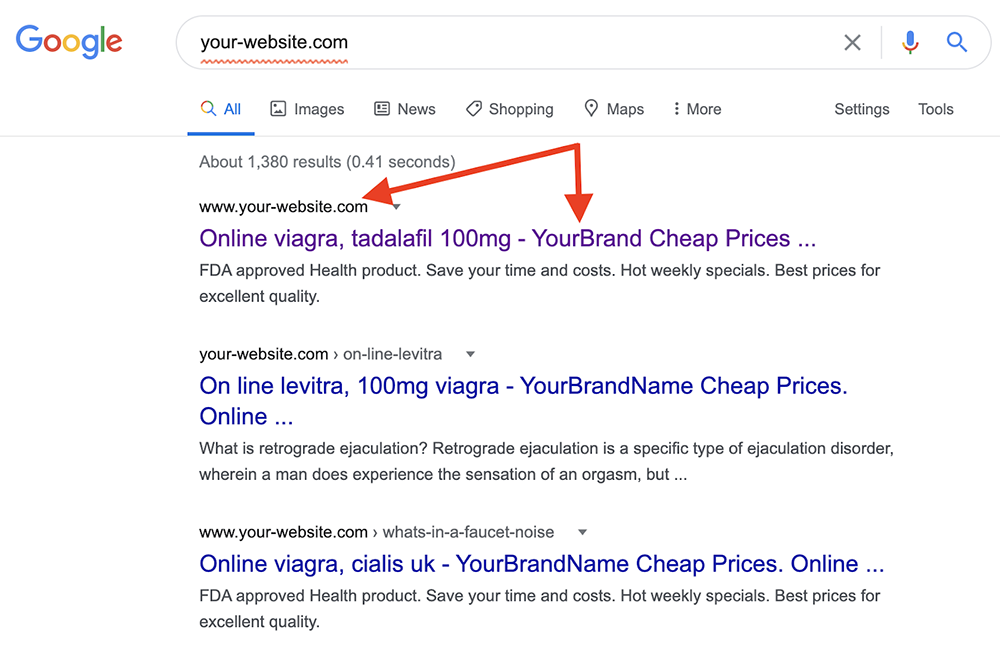Click the Google logo

[x=69, y=42]
